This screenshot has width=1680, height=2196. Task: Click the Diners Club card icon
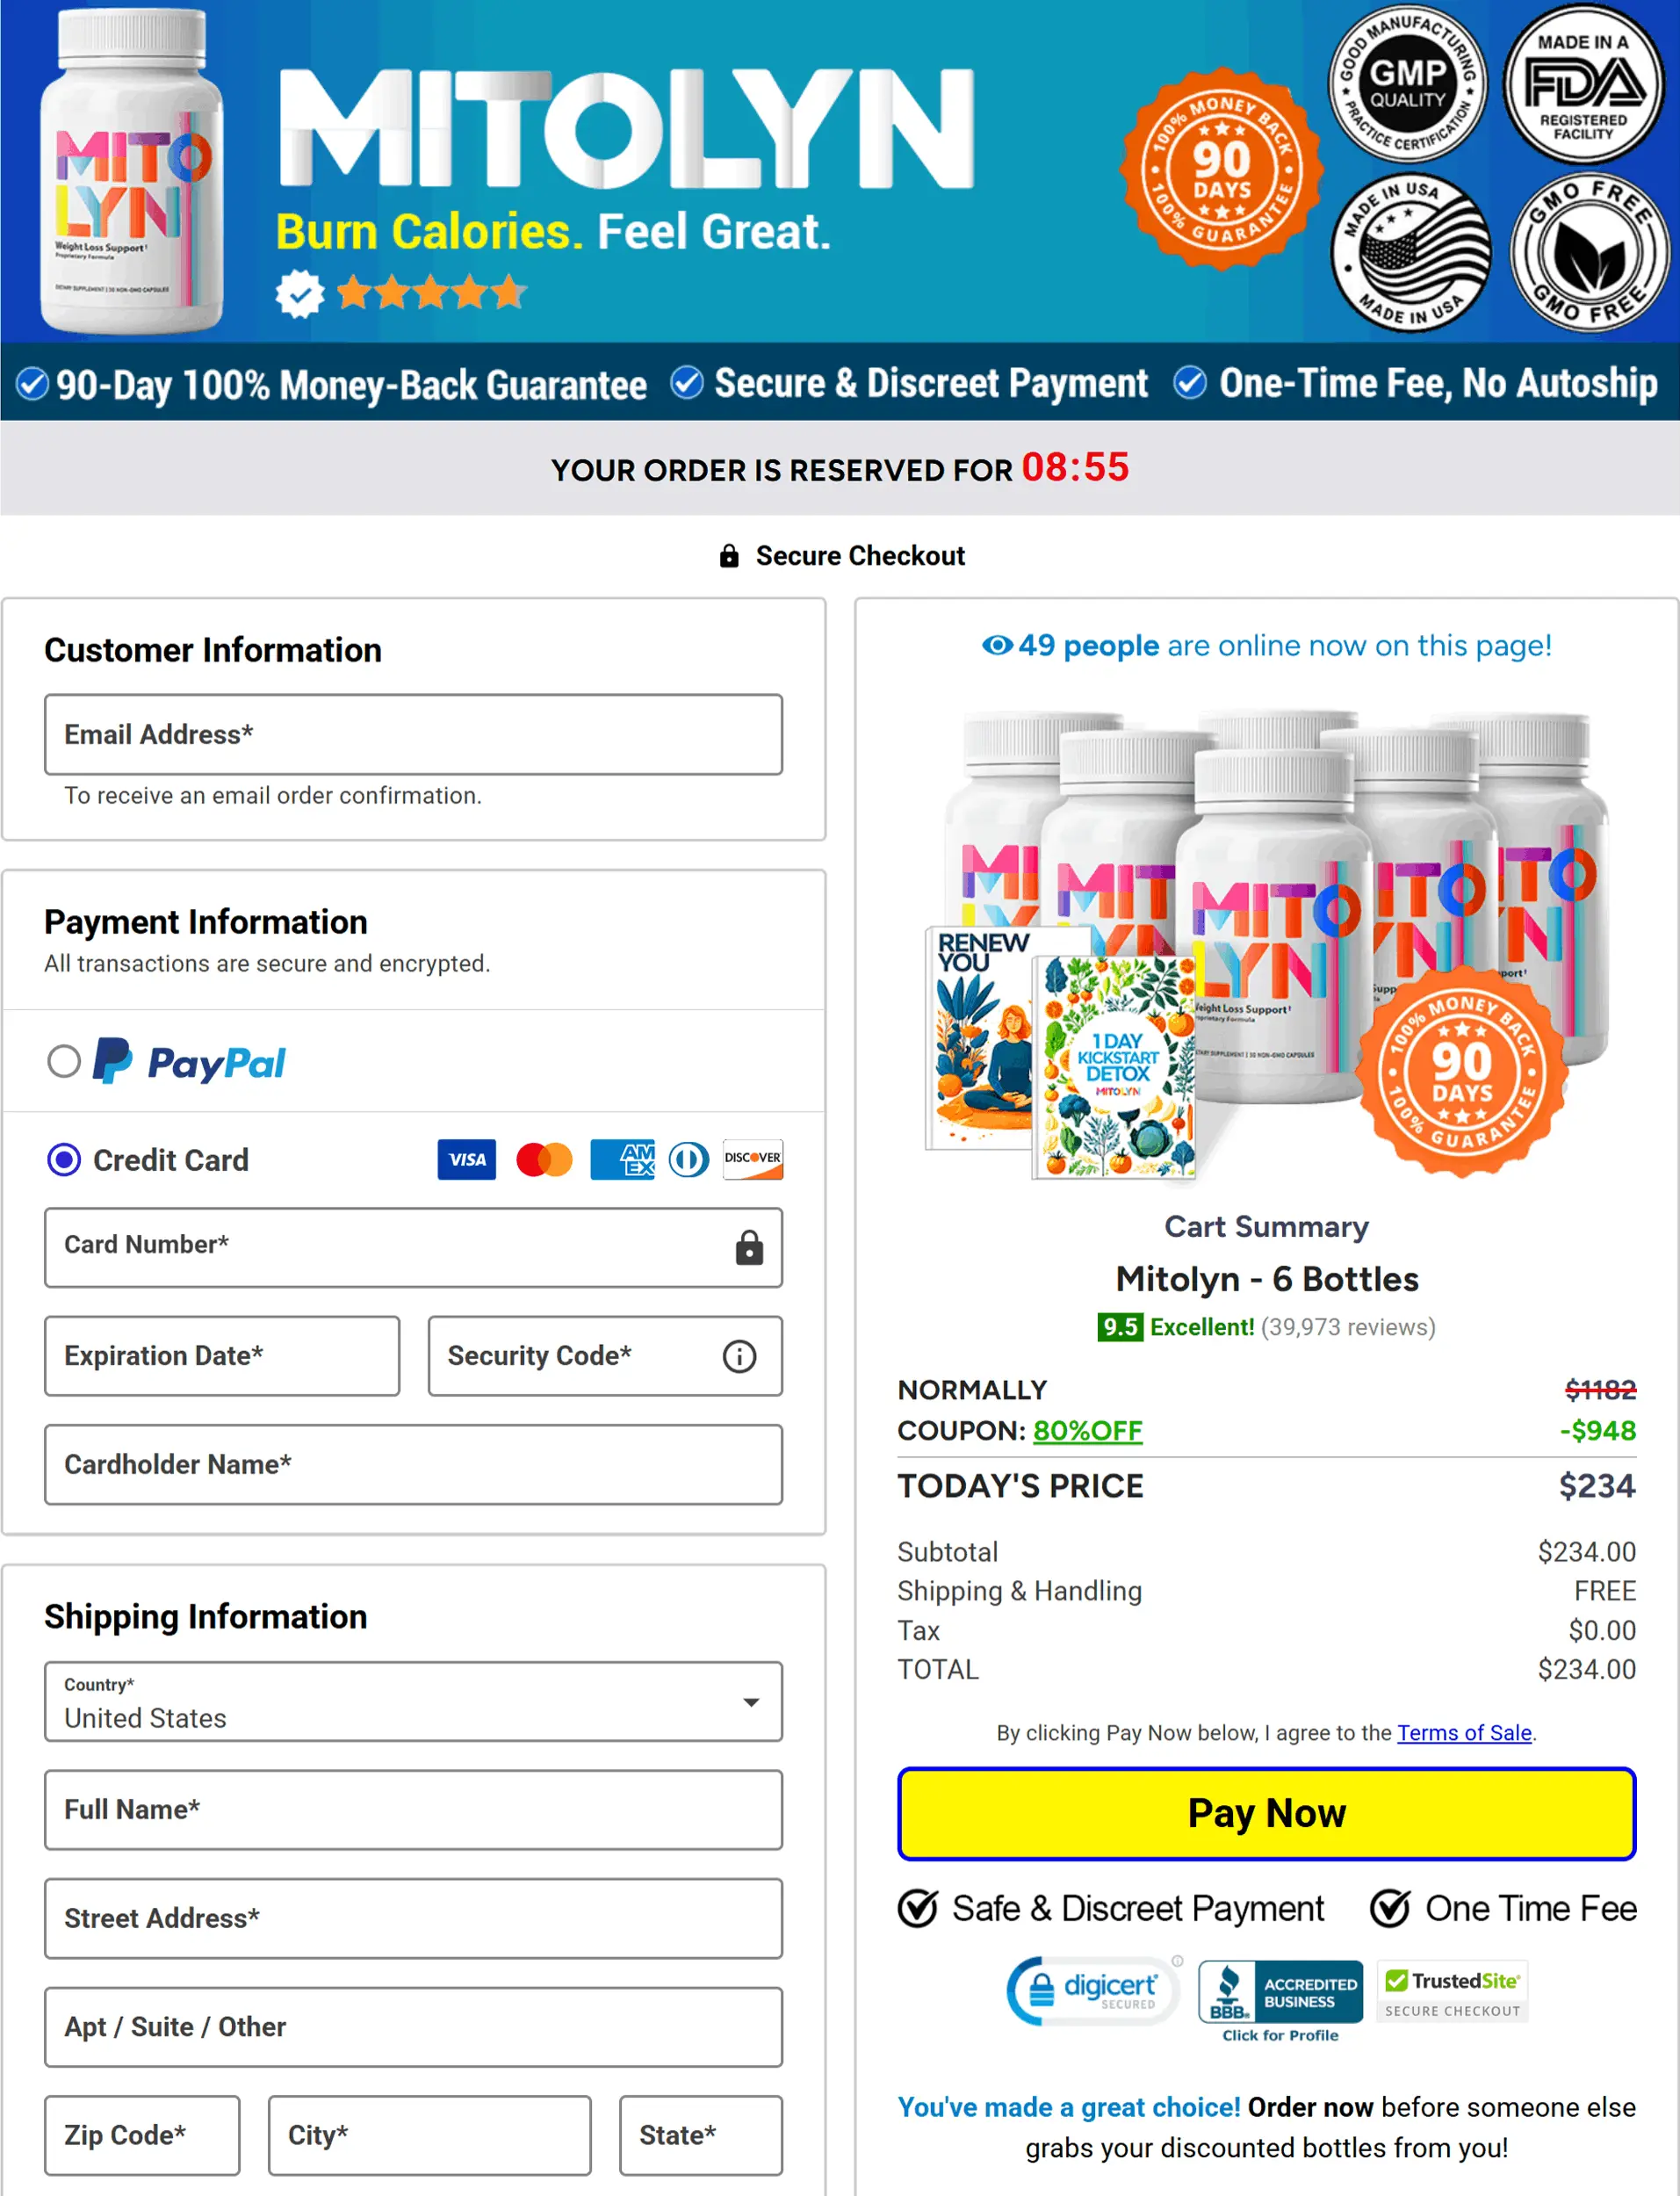click(688, 1159)
